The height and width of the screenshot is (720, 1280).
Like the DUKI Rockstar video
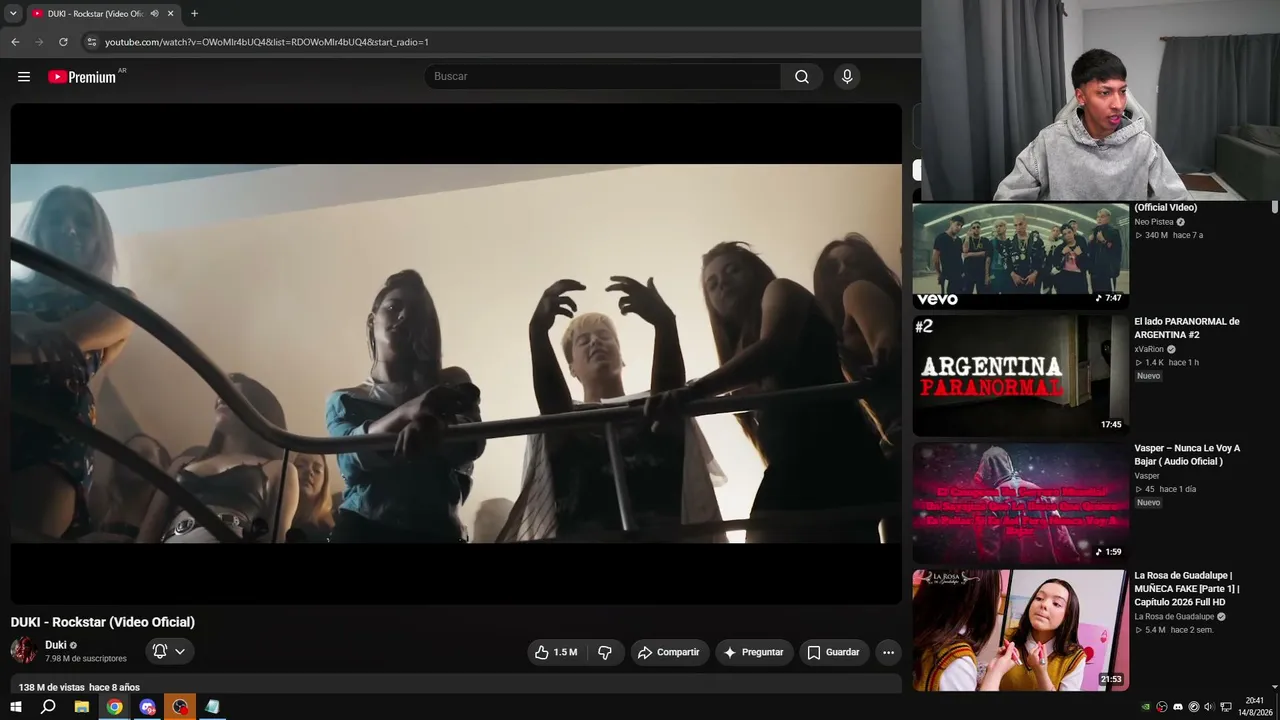pos(557,652)
